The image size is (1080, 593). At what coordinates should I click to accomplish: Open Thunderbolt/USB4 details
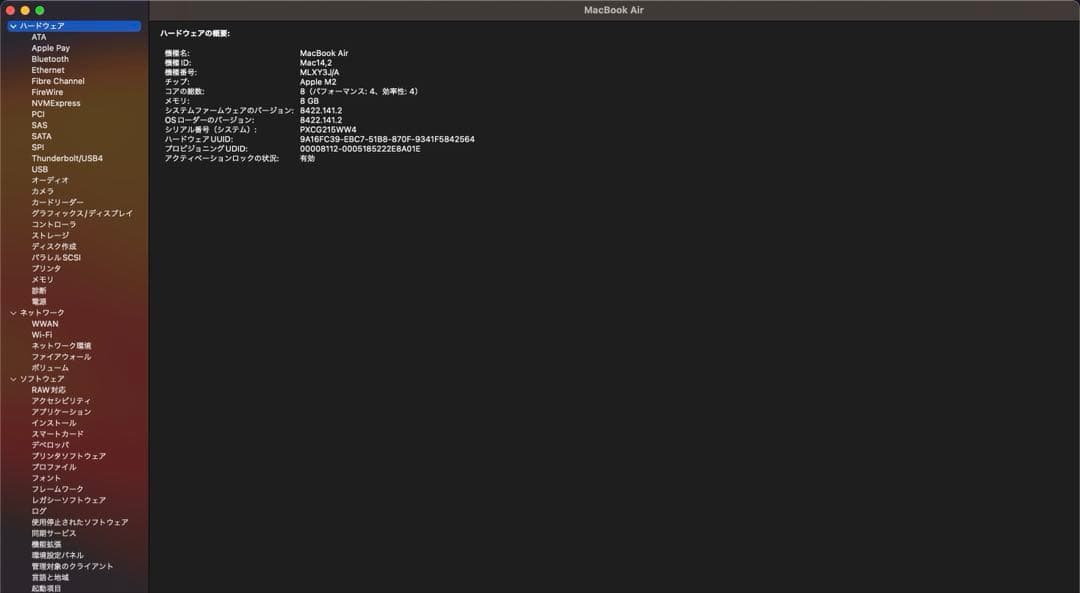(67, 158)
